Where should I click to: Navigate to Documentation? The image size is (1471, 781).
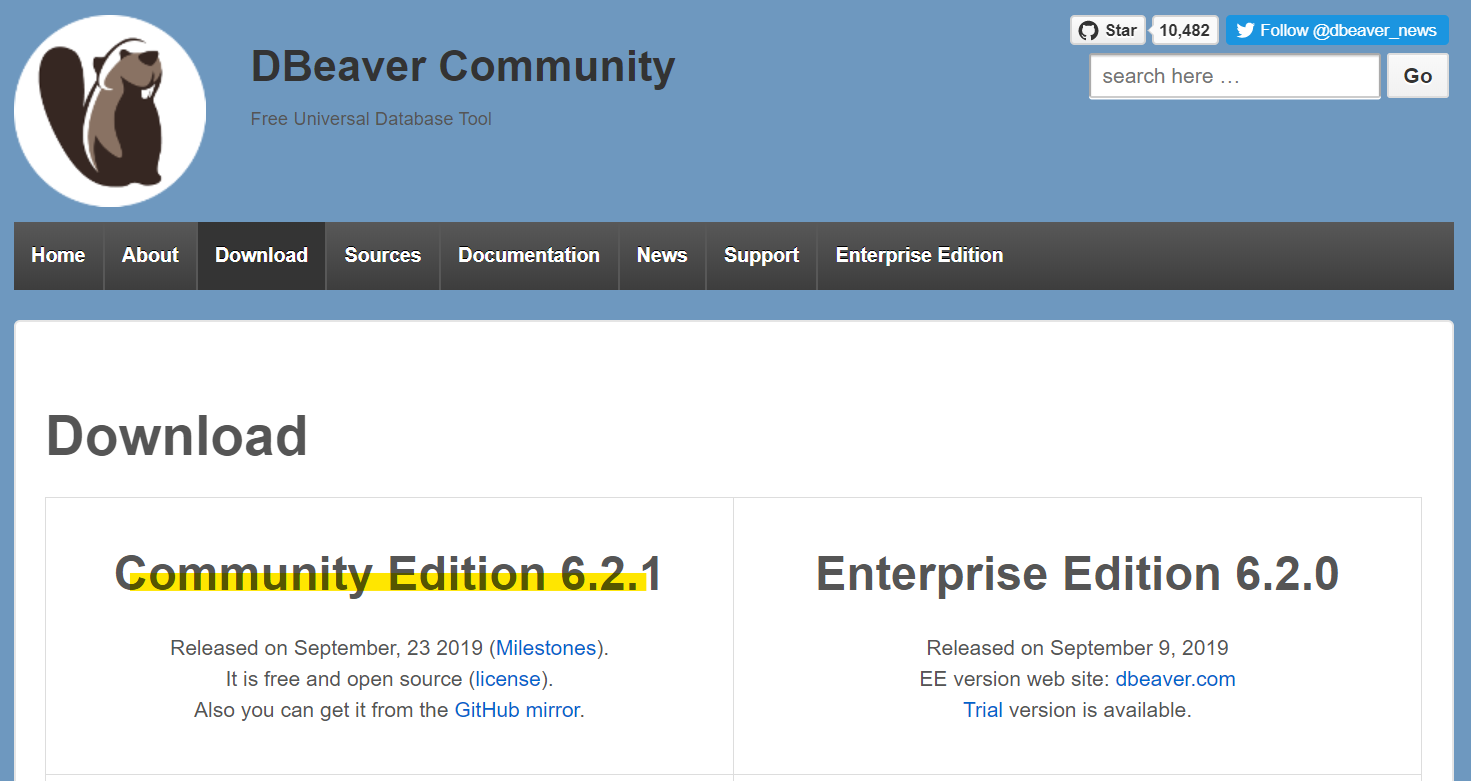529,256
